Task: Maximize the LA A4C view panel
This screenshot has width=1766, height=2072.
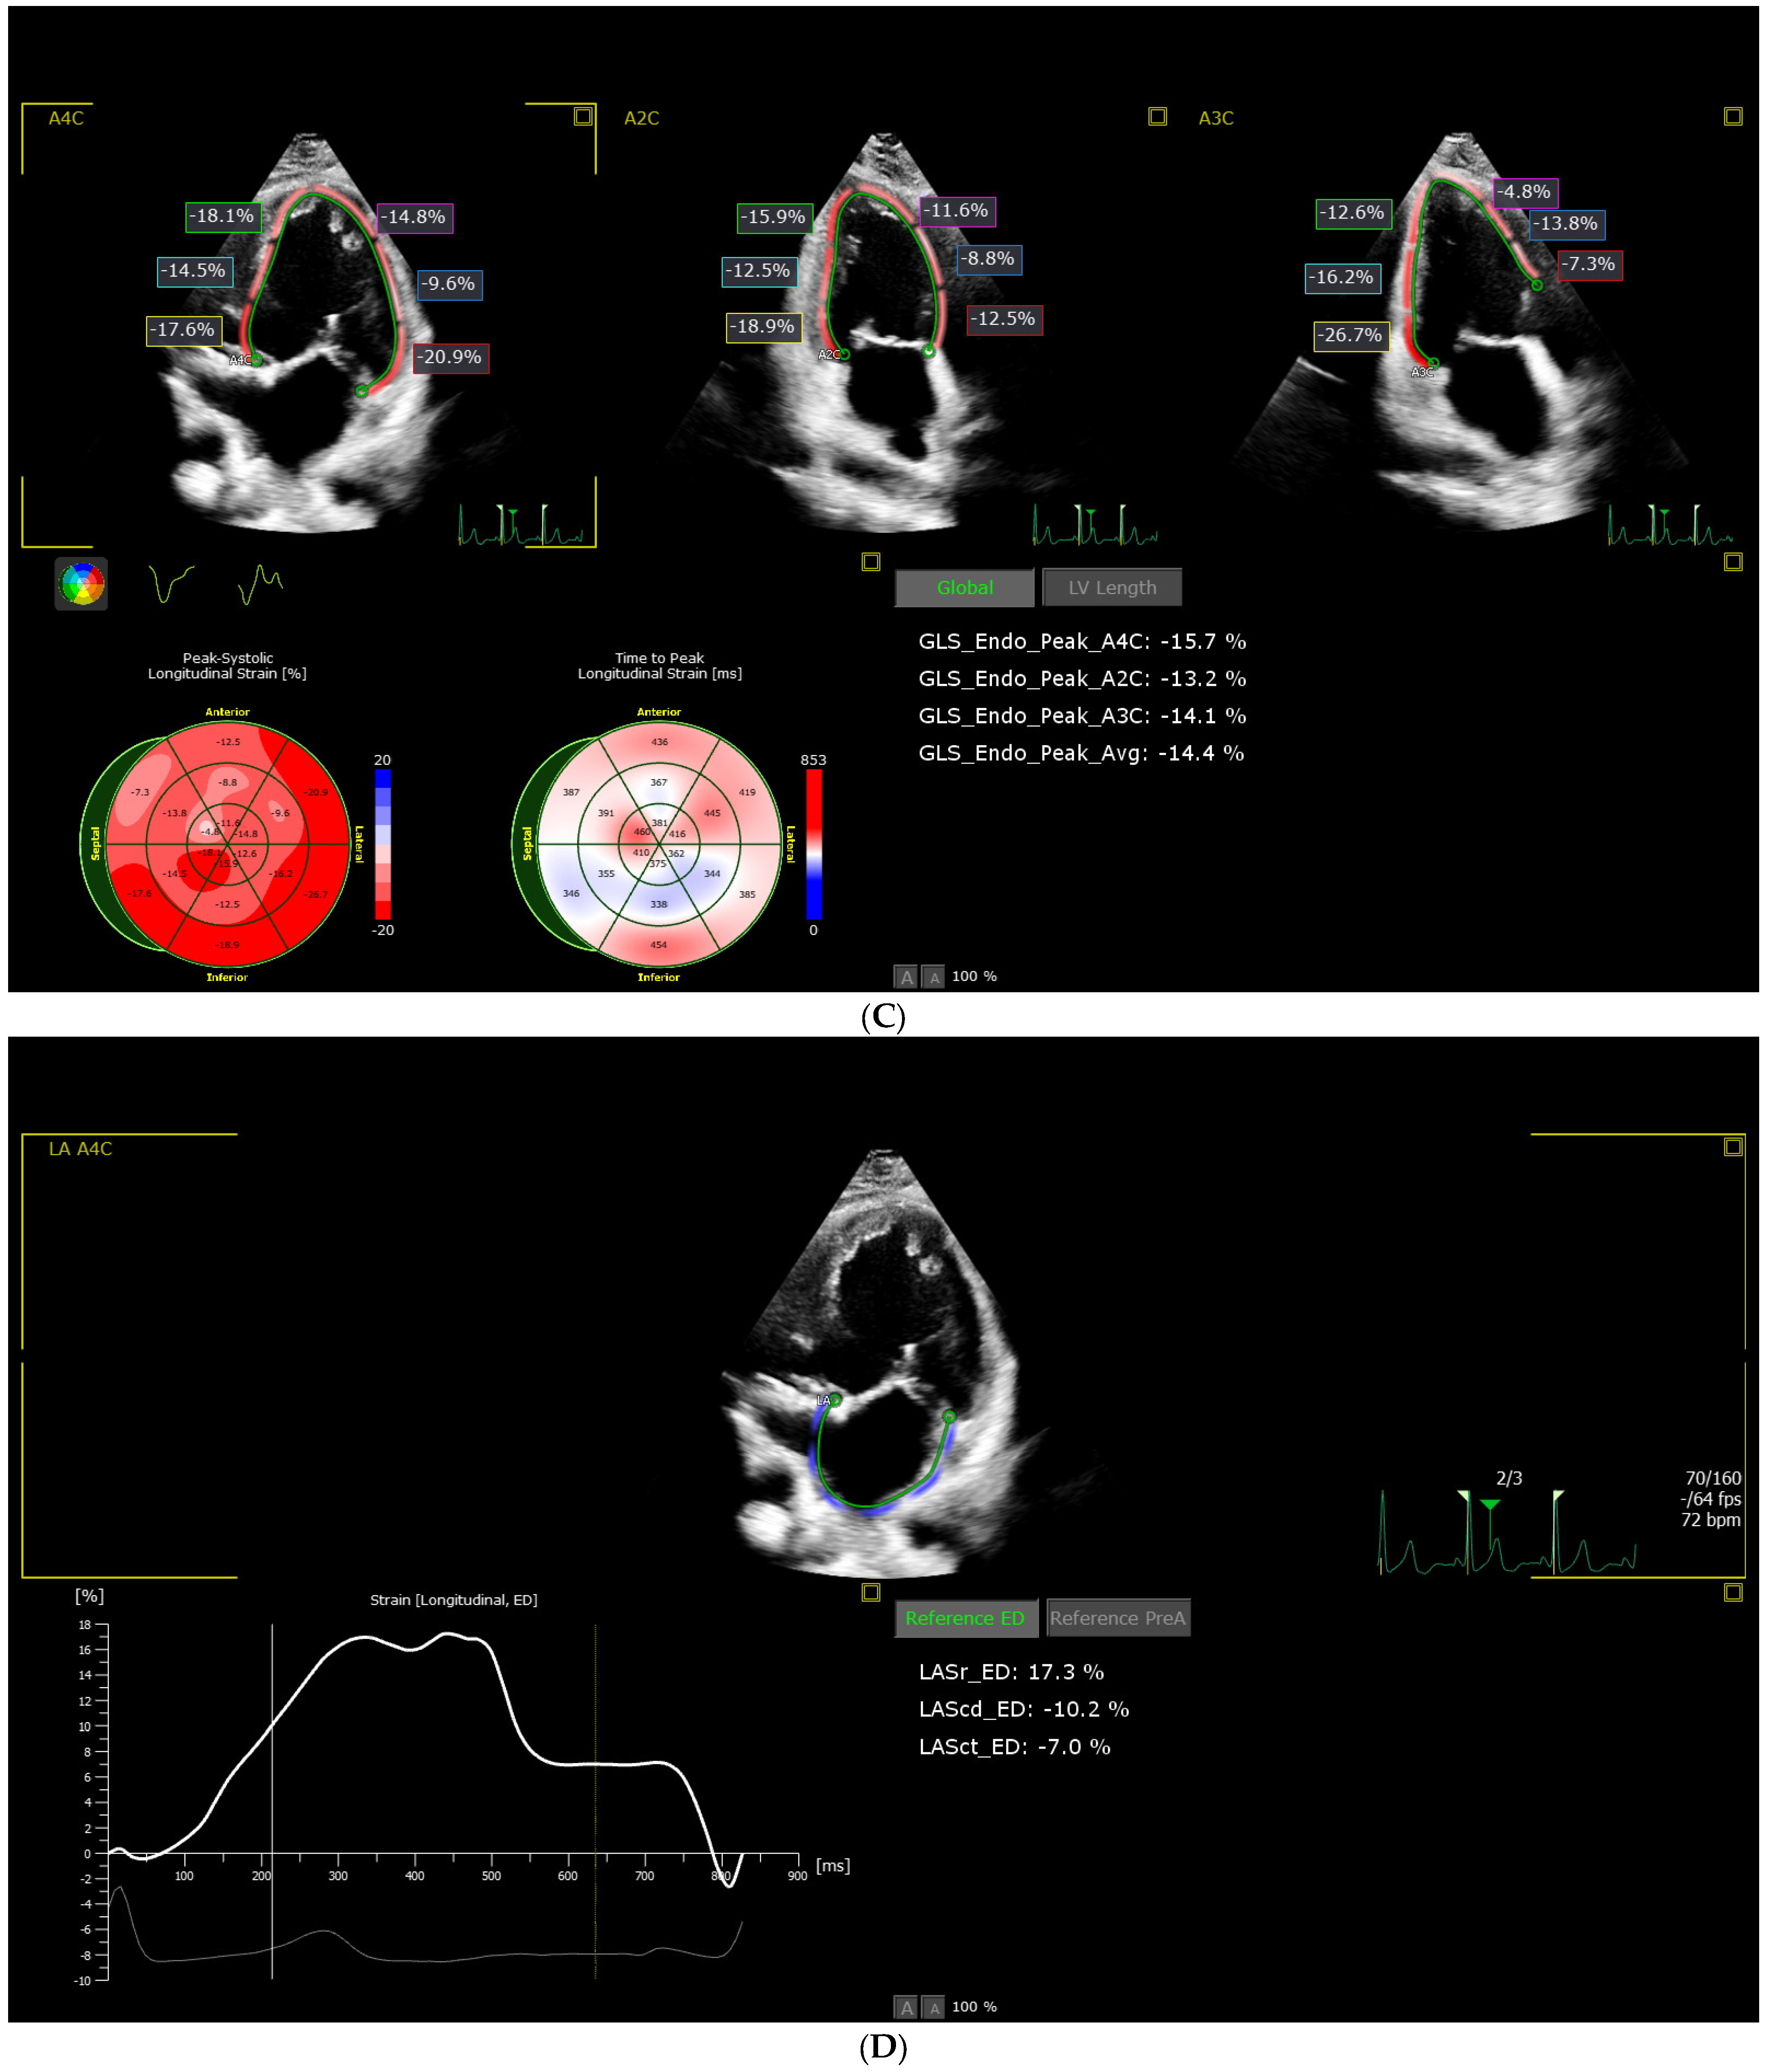Action: tap(1733, 1147)
